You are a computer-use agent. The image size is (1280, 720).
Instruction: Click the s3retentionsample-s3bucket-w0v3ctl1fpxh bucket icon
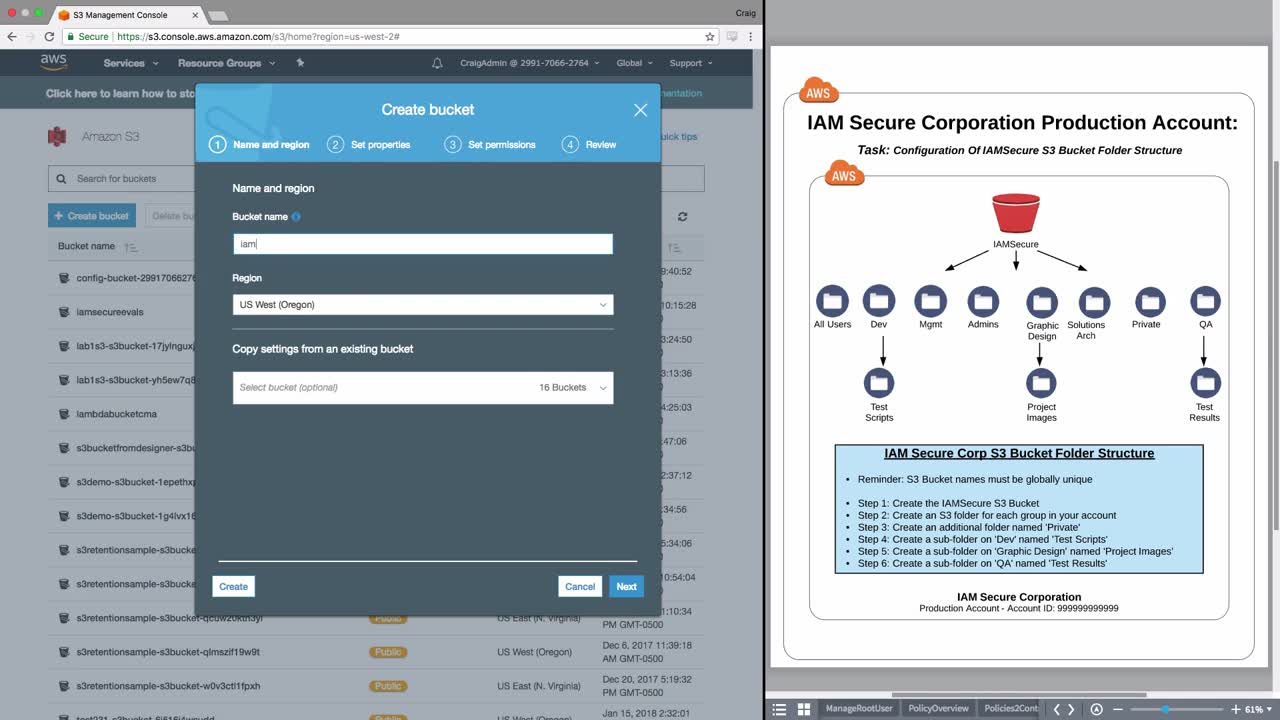pyautogui.click(x=64, y=686)
